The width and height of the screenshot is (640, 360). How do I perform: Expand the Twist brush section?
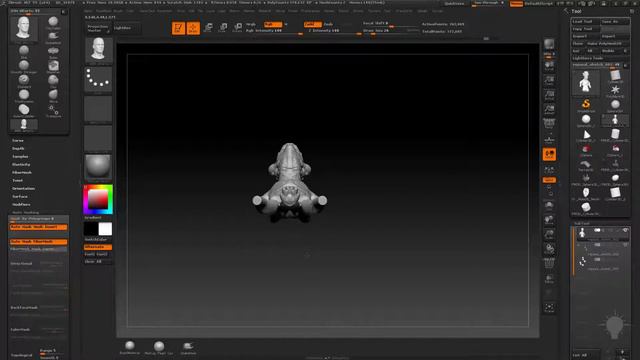click(x=18, y=180)
